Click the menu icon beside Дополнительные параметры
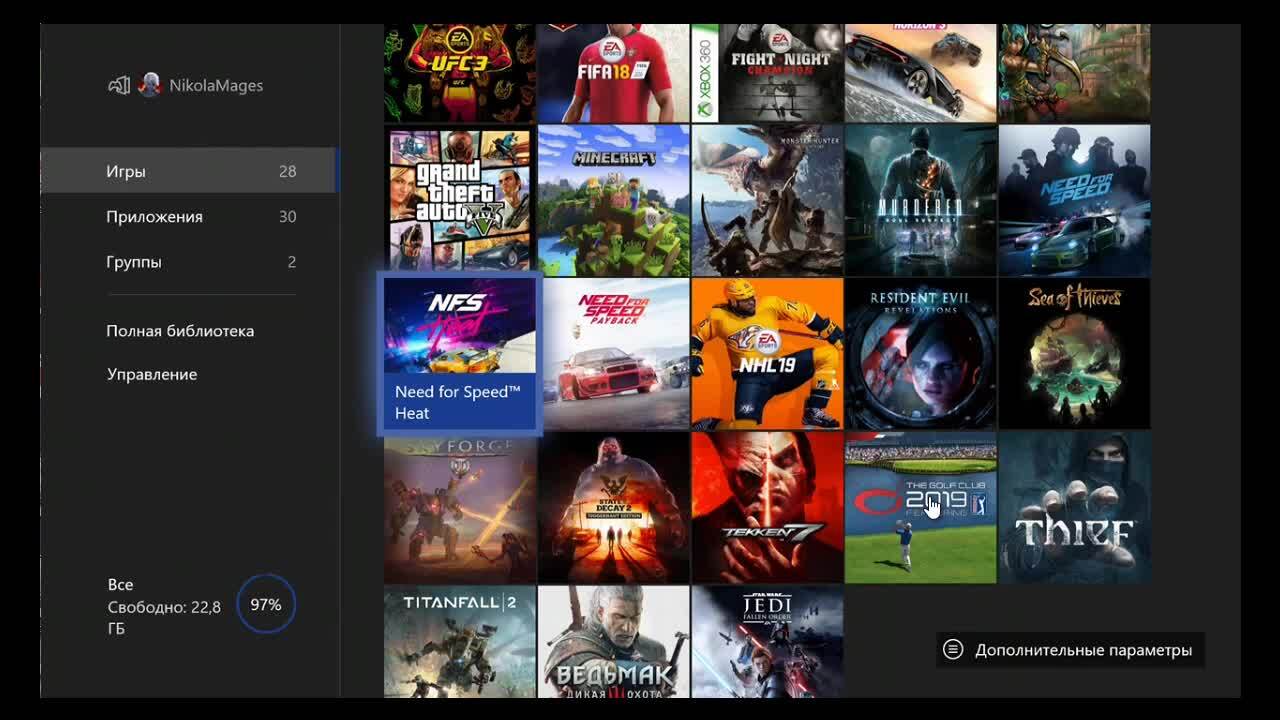Screen dimensions: 1280x720 point(954,650)
